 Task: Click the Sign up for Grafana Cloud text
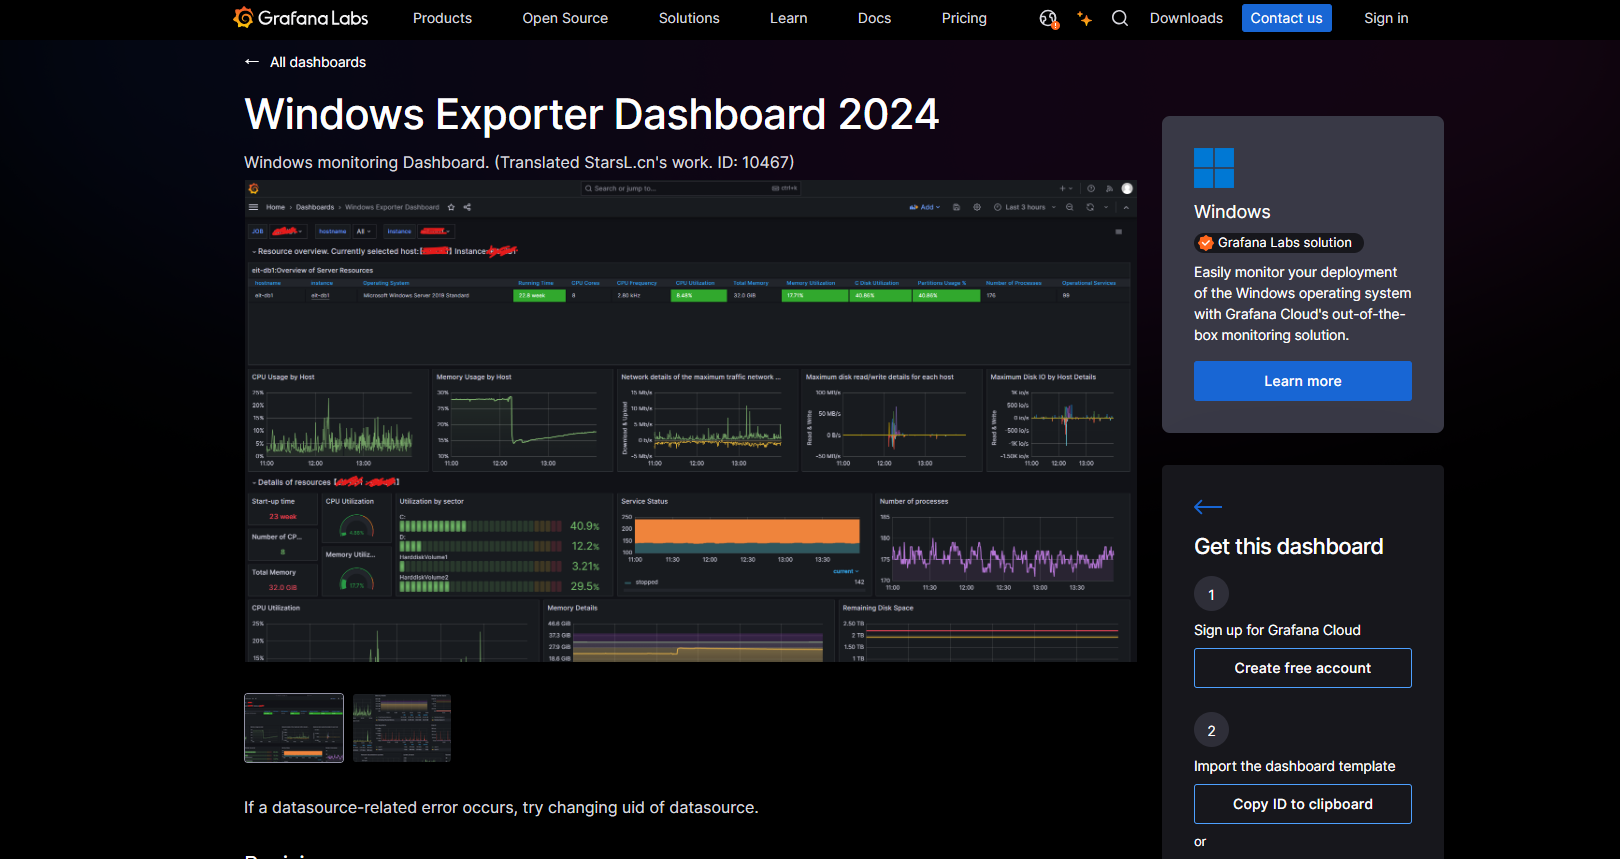tap(1277, 630)
